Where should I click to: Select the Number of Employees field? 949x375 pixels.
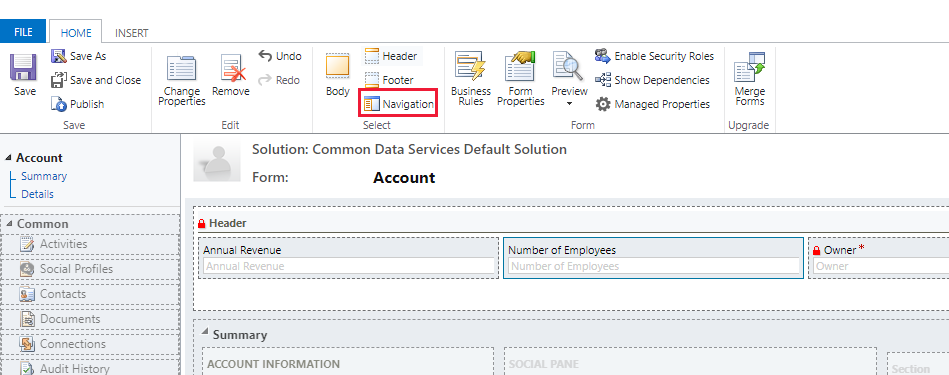(654, 258)
